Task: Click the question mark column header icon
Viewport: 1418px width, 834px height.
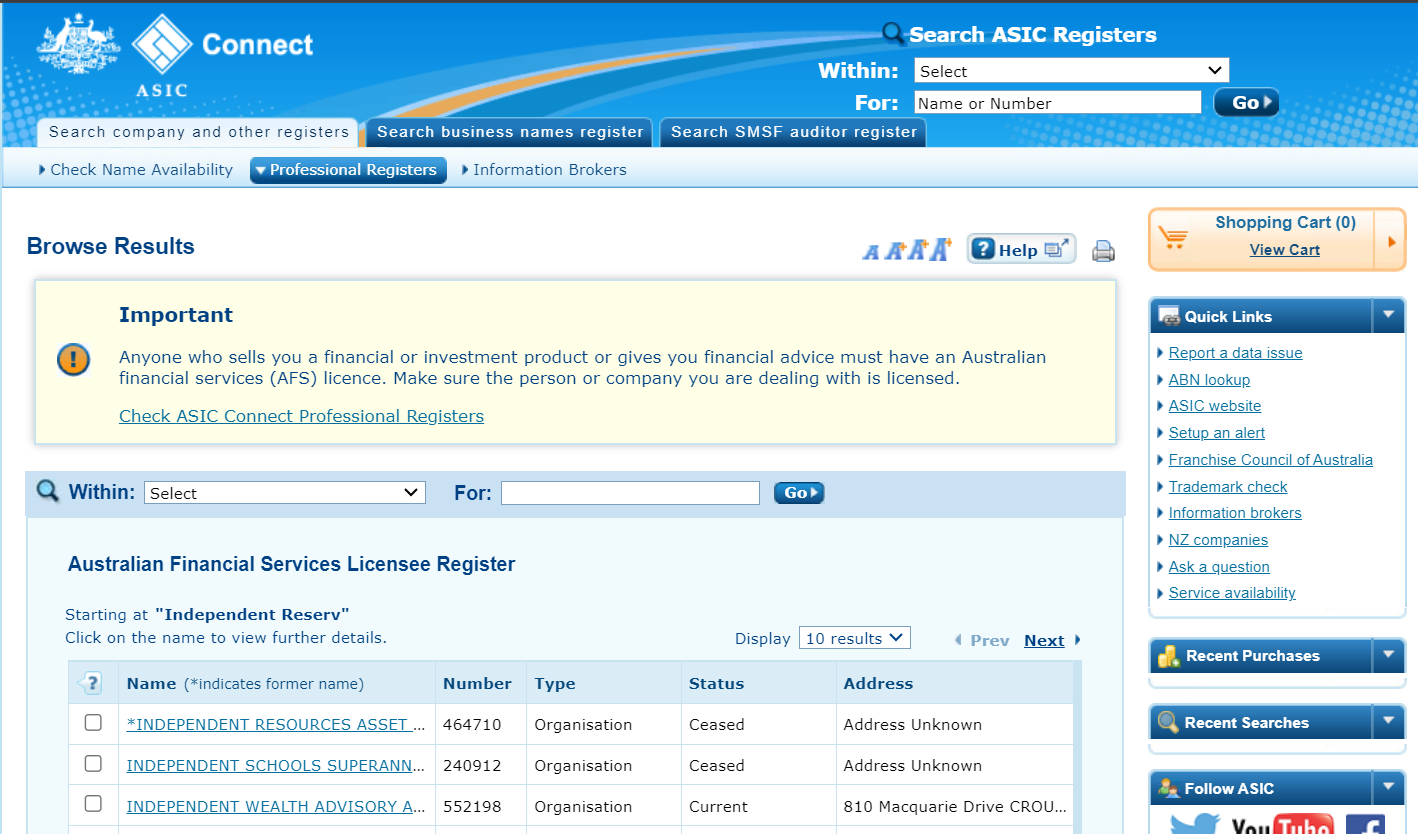Action: pyautogui.click(x=90, y=684)
